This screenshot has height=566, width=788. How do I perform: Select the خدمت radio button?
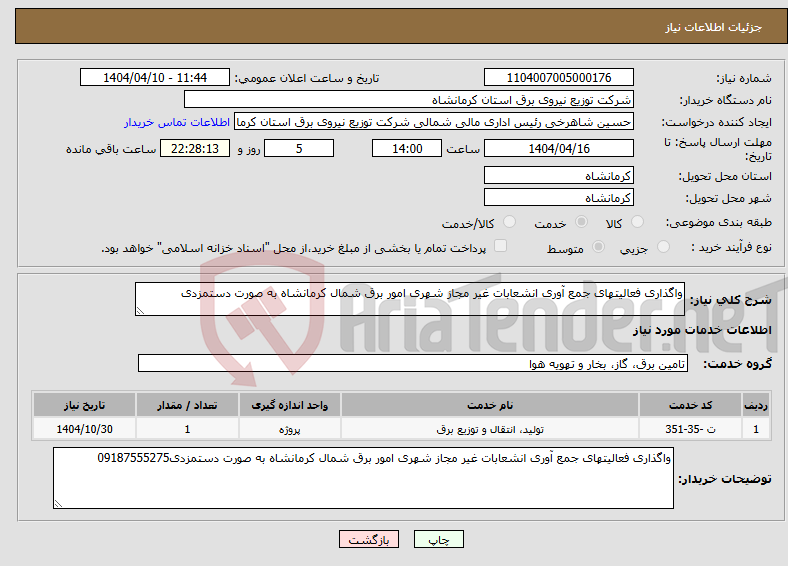tap(581, 222)
